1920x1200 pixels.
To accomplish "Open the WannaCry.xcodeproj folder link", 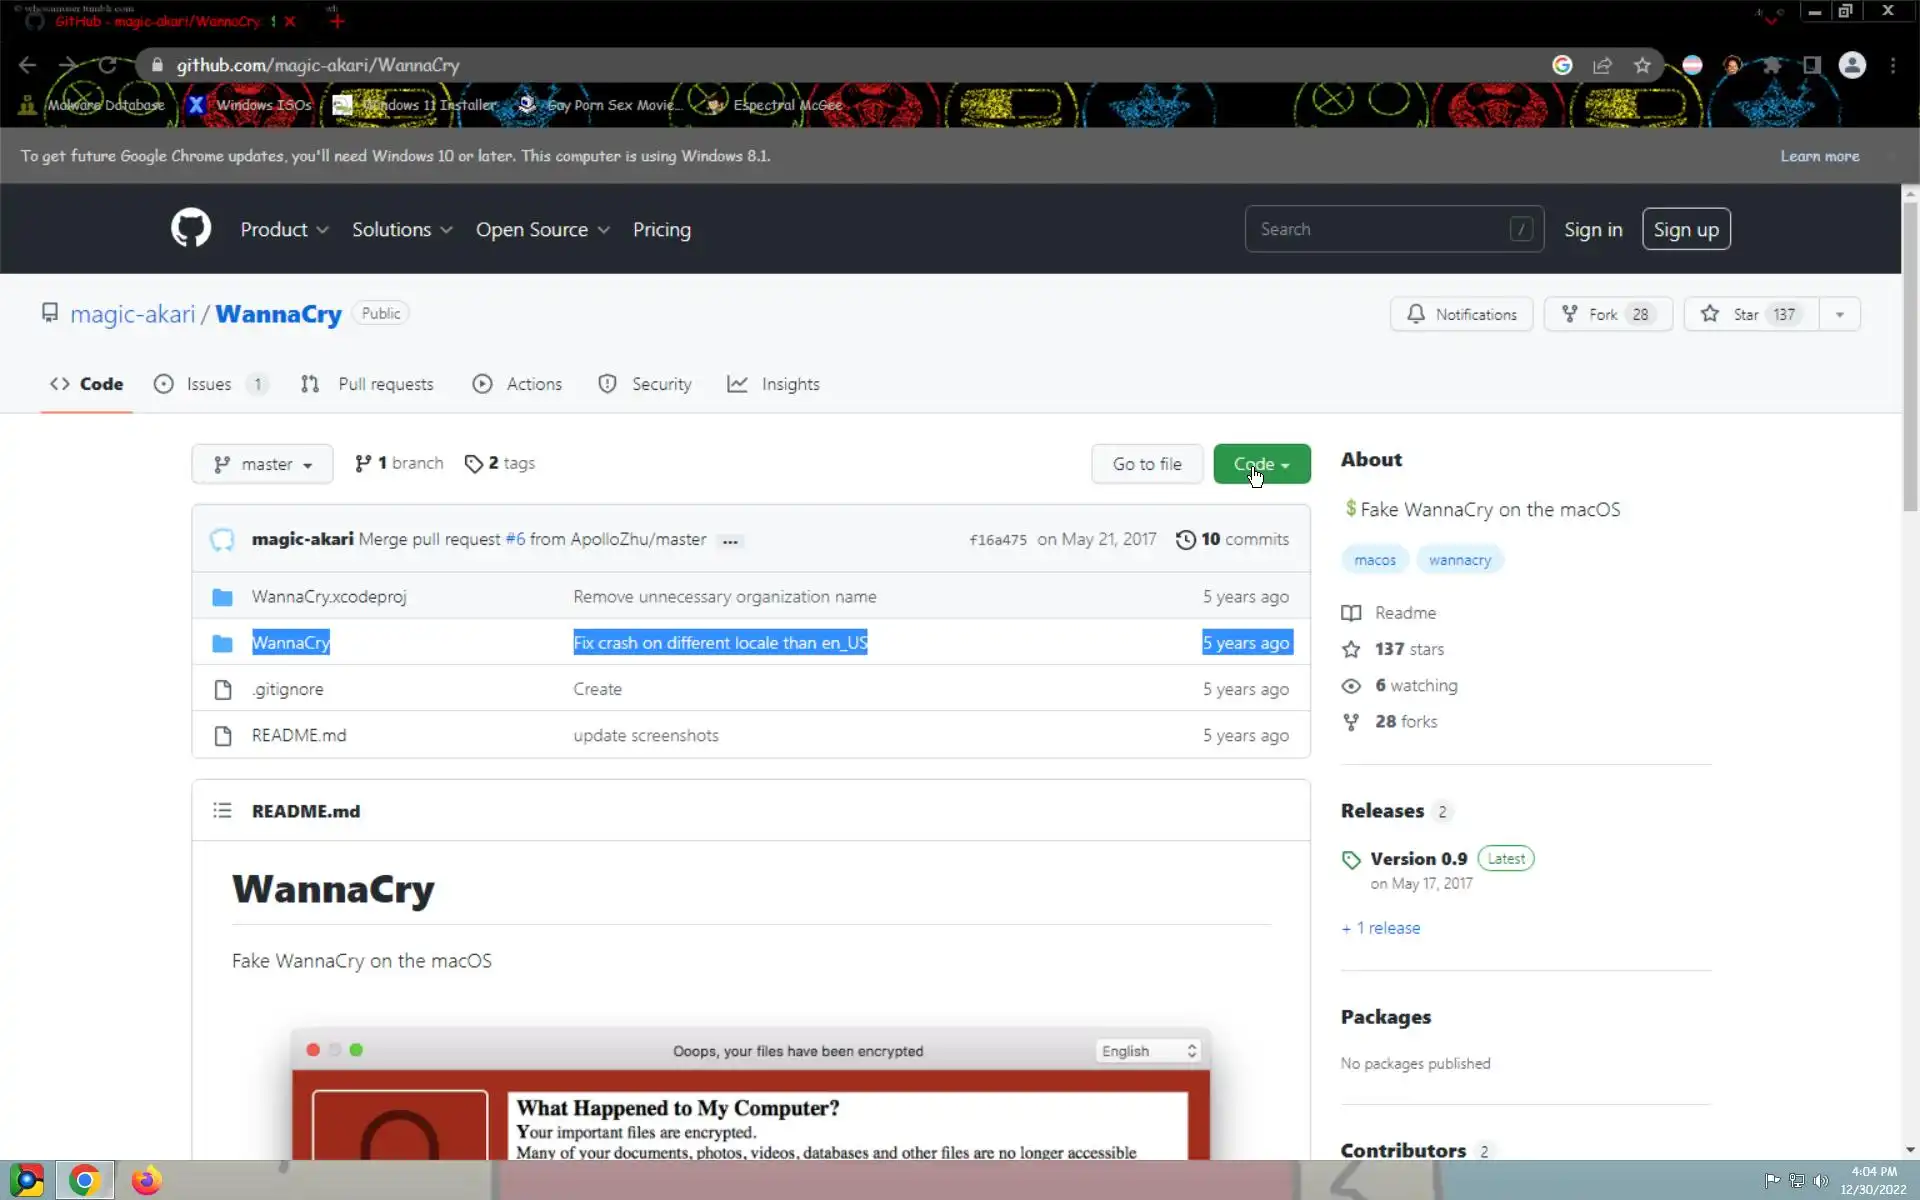I will tap(329, 597).
